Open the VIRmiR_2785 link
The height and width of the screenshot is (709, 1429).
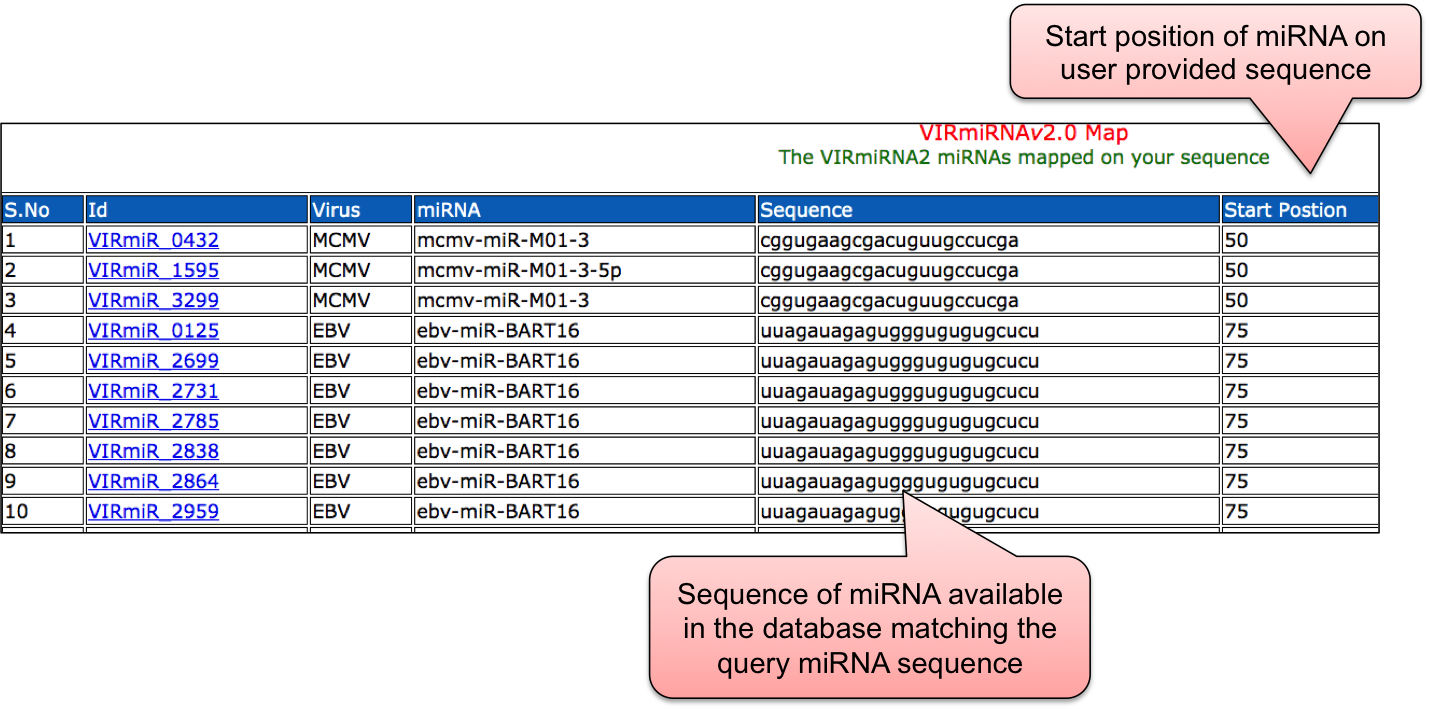153,421
